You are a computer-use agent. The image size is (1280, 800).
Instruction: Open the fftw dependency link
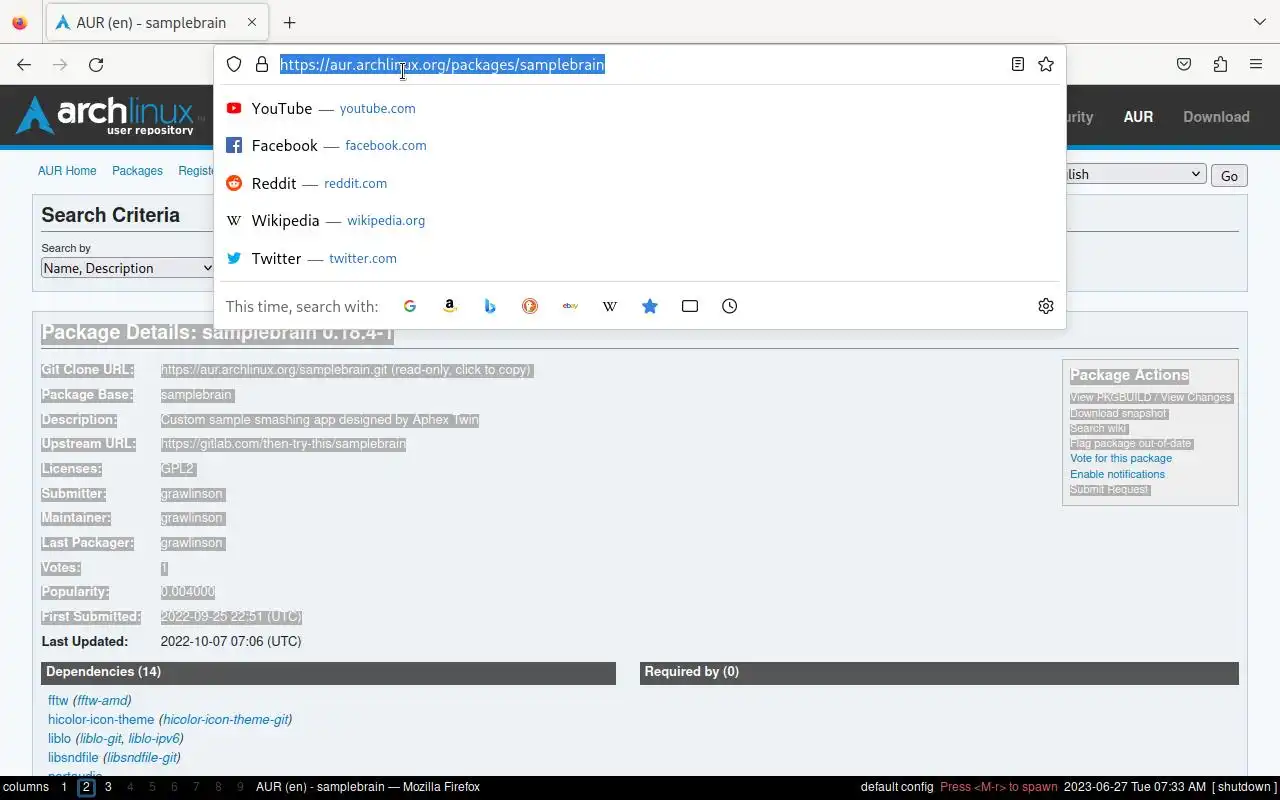(58, 701)
